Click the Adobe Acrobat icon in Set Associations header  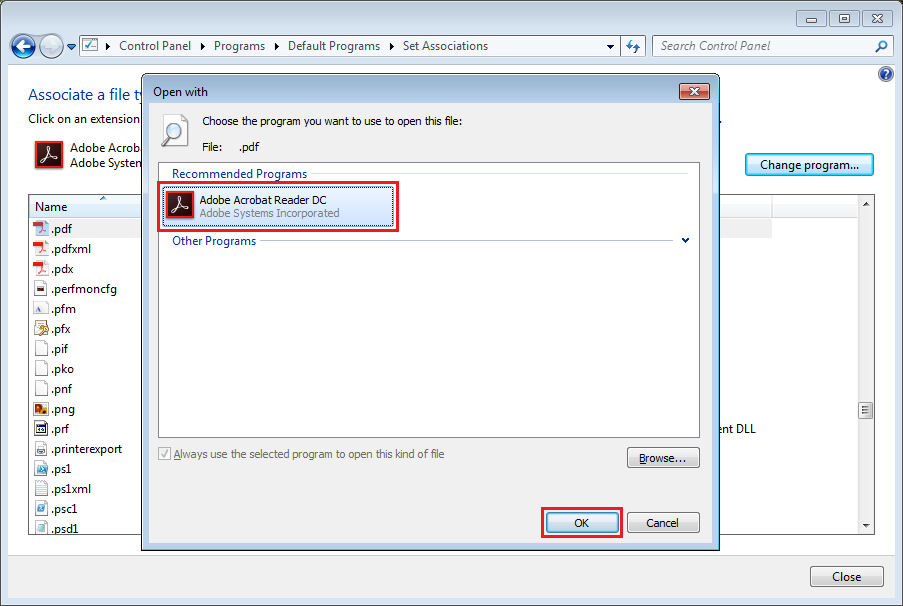[x=49, y=155]
